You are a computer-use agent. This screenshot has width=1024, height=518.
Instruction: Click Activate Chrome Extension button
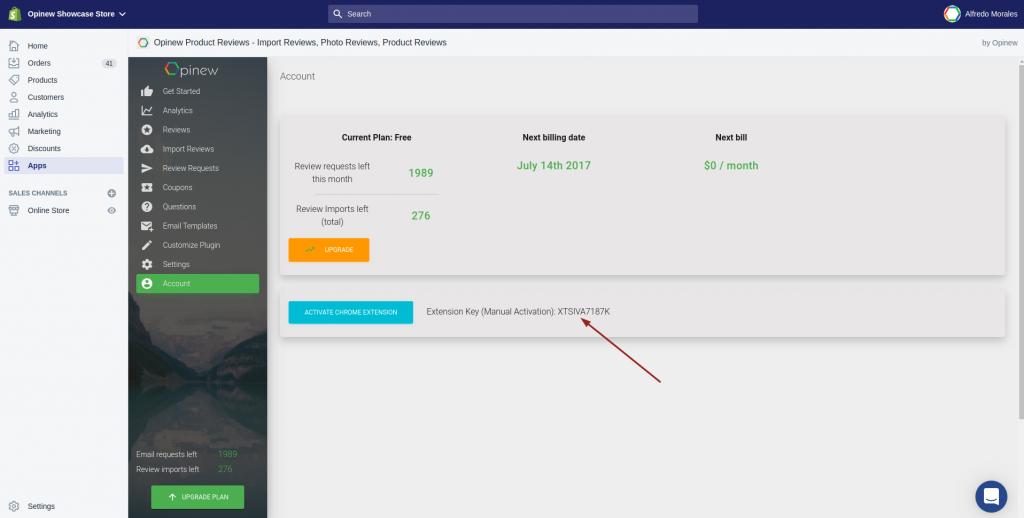351,312
